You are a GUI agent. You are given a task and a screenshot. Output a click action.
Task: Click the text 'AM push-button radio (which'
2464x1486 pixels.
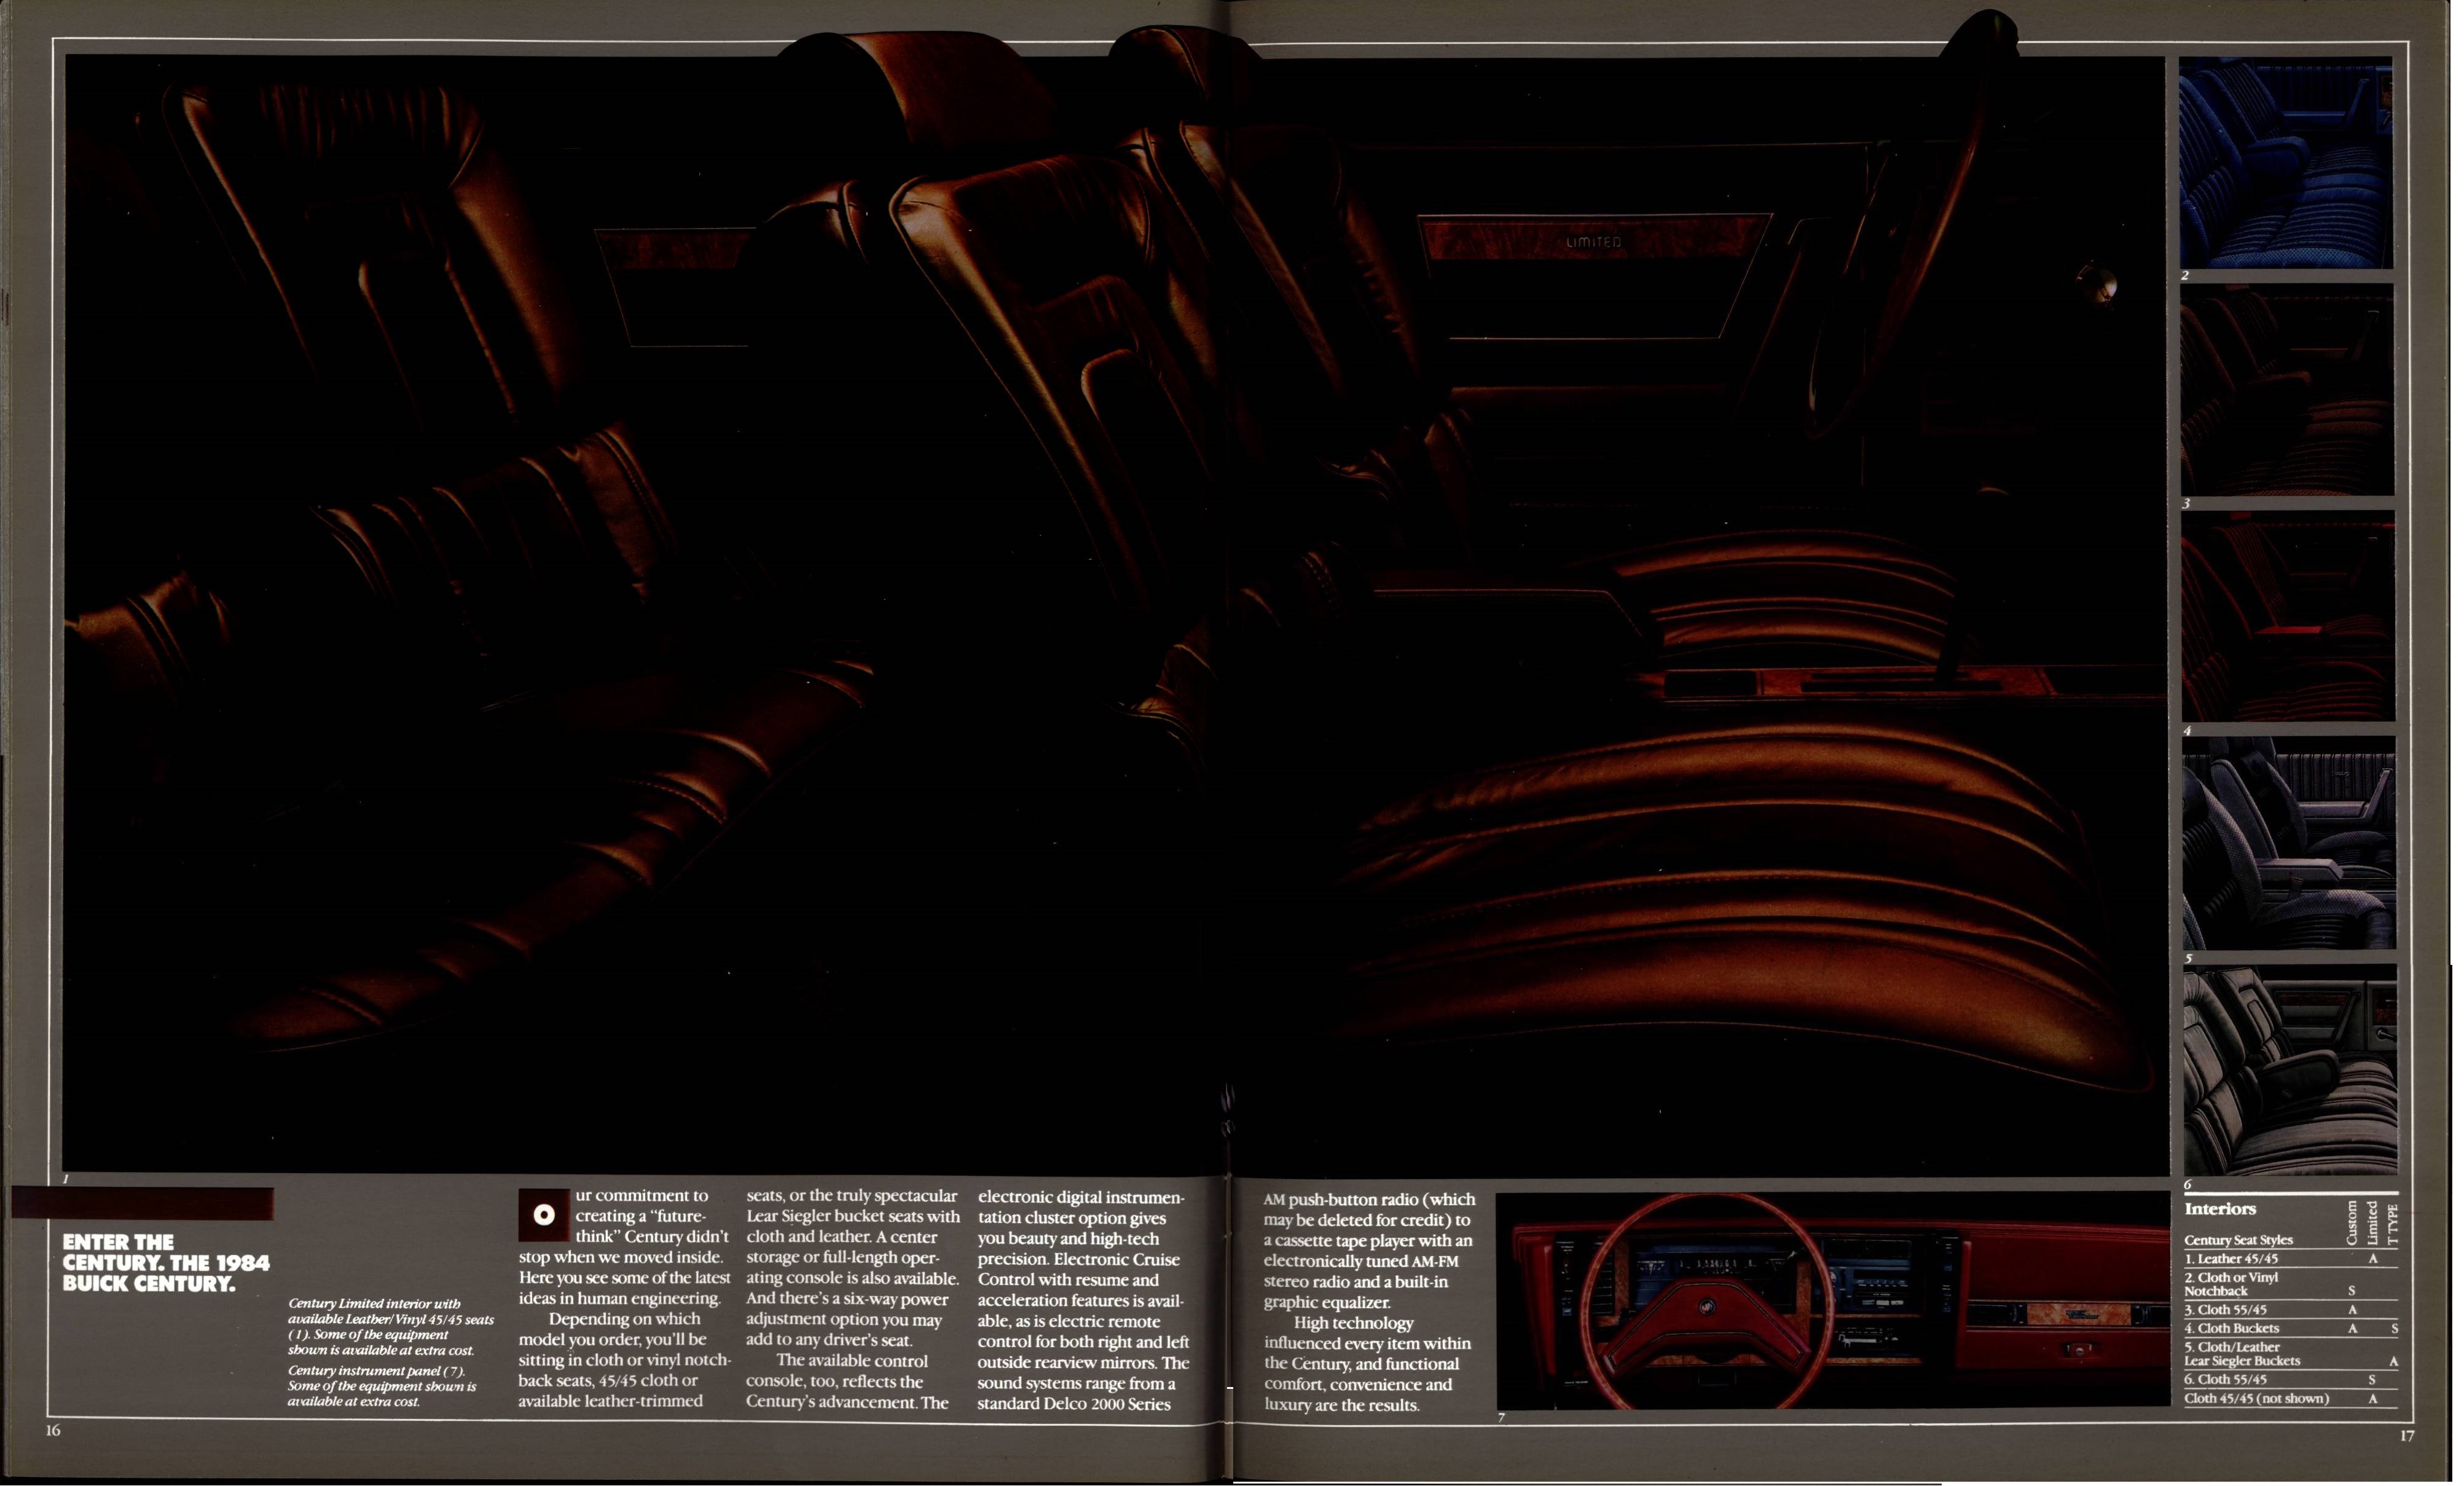pos(1369,1199)
